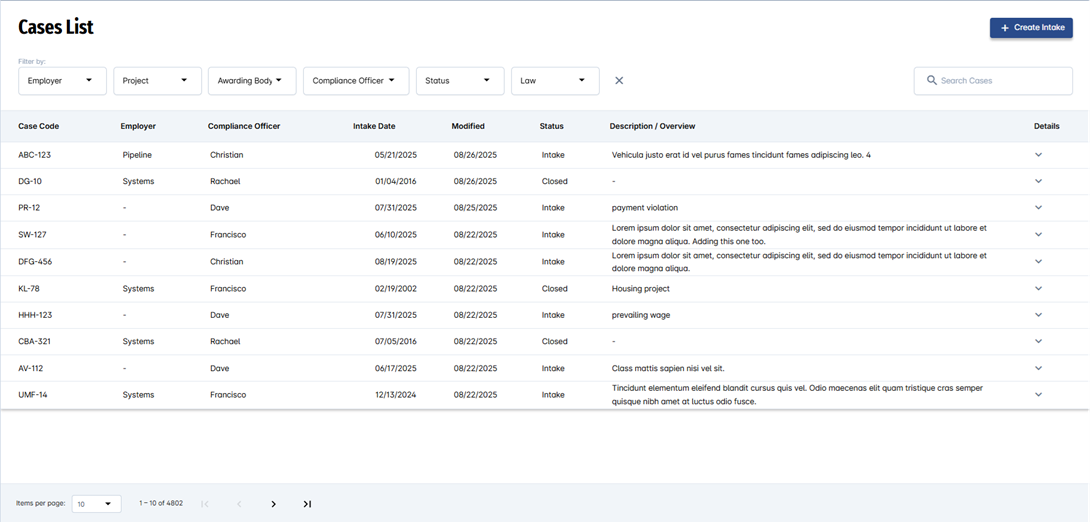
Task: Click case code HHH-123
Action: click(x=35, y=315)
